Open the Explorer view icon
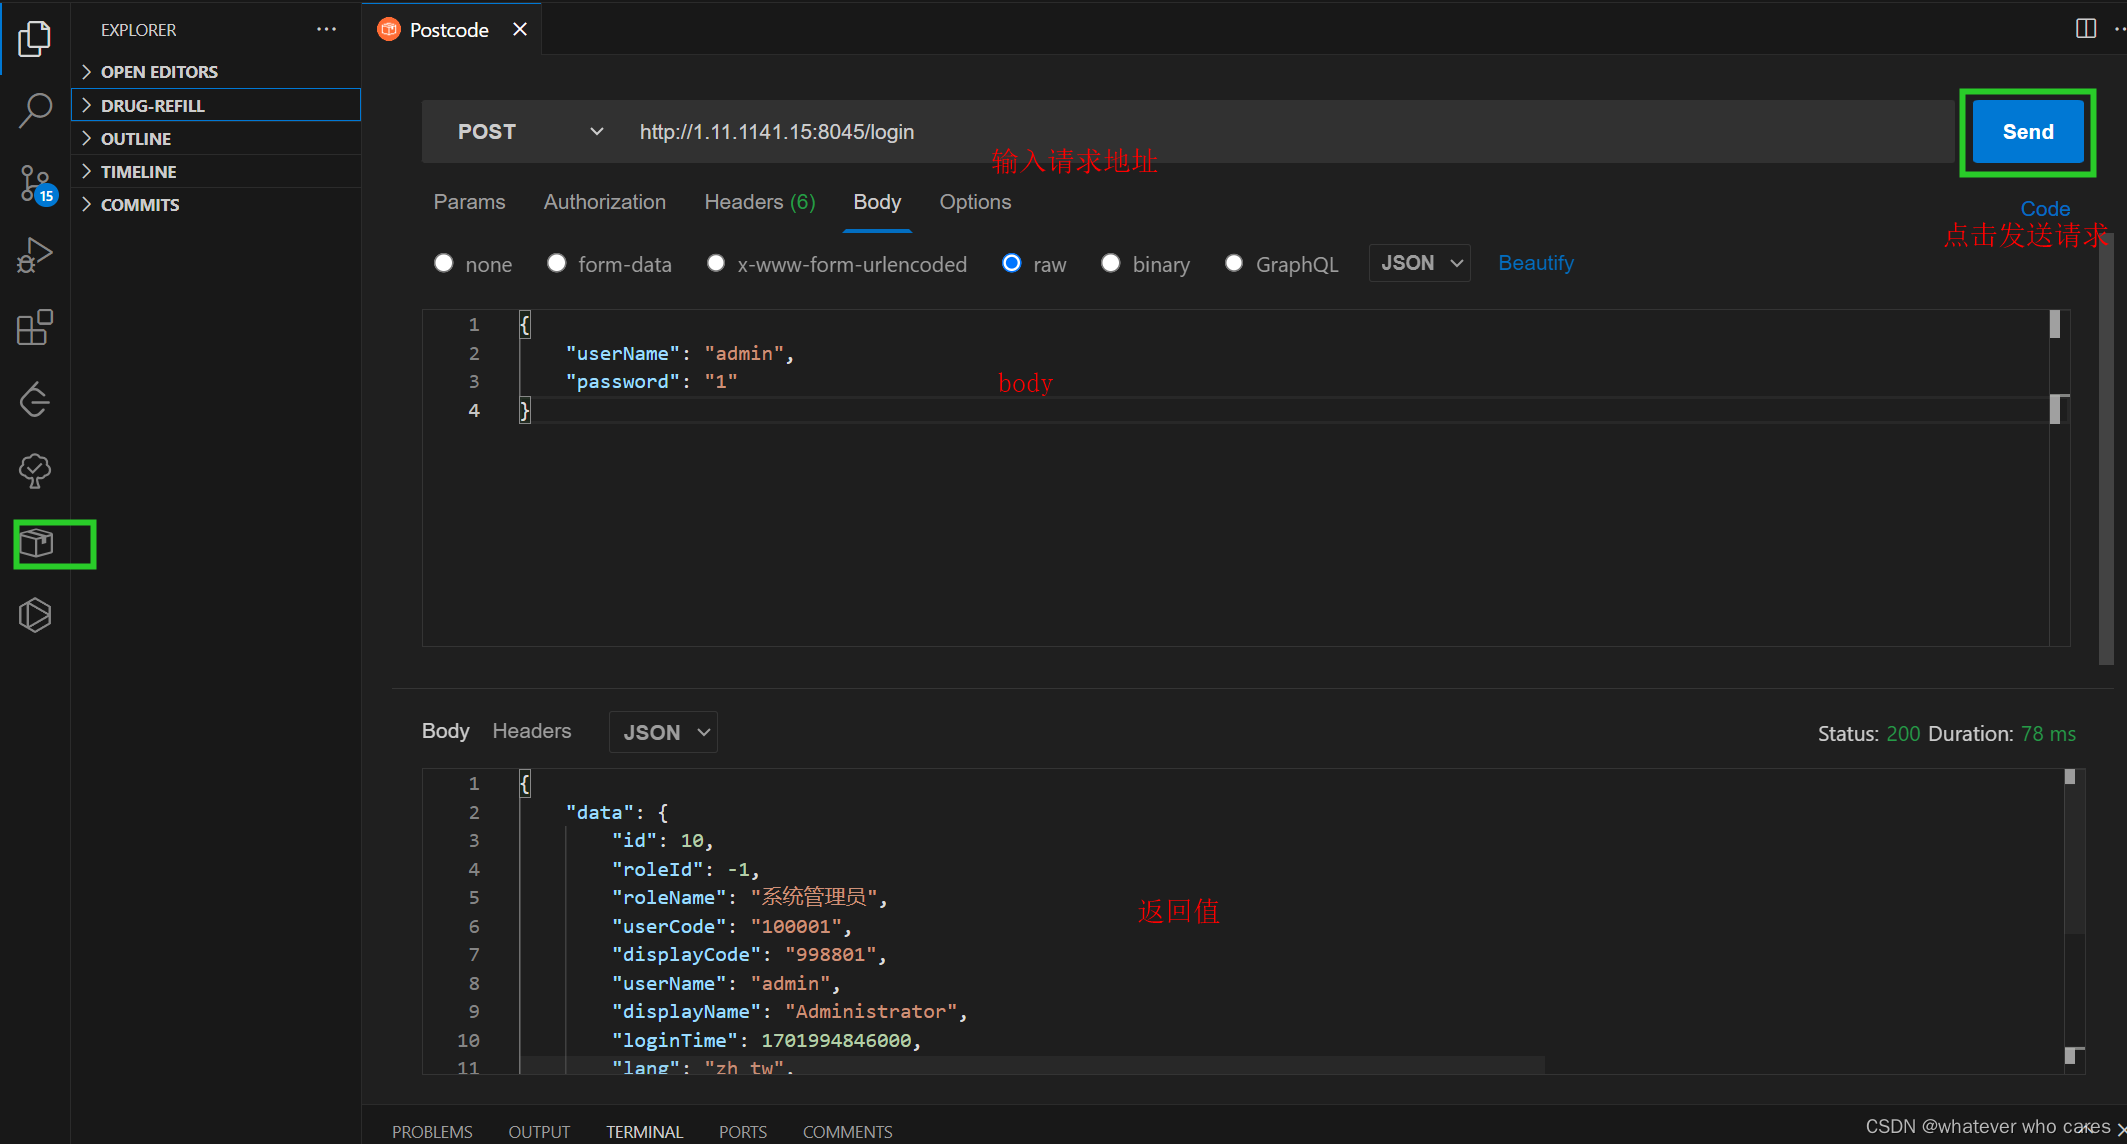The height and width of the screenshot is (1144, 2127). pyautogui.click(x=35, y=39)
